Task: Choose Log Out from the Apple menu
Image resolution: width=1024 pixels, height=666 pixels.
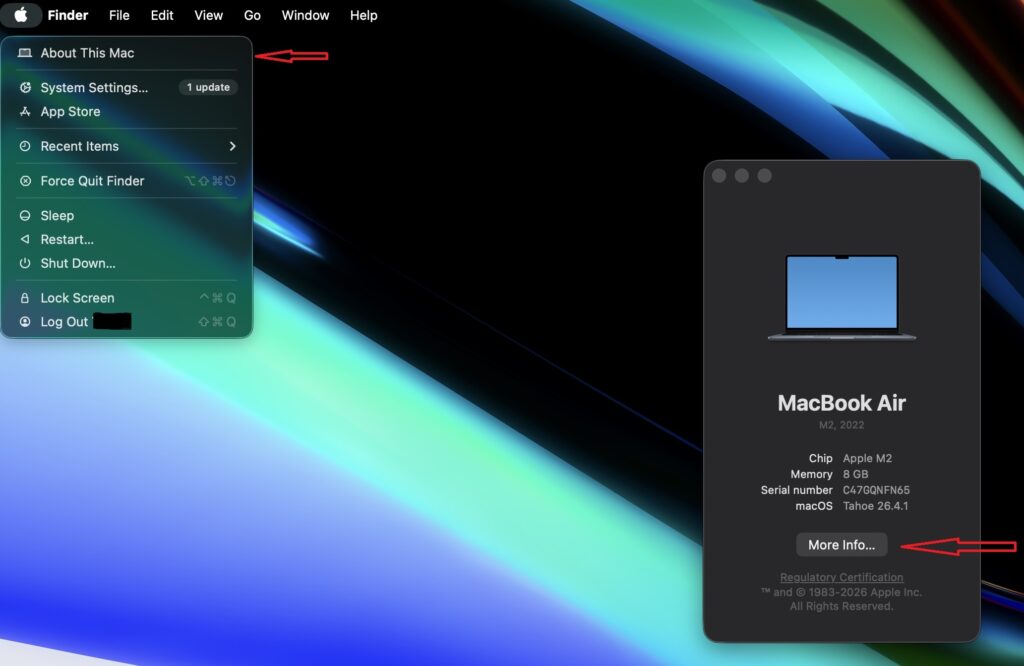Action: click(x=126, y=322)
